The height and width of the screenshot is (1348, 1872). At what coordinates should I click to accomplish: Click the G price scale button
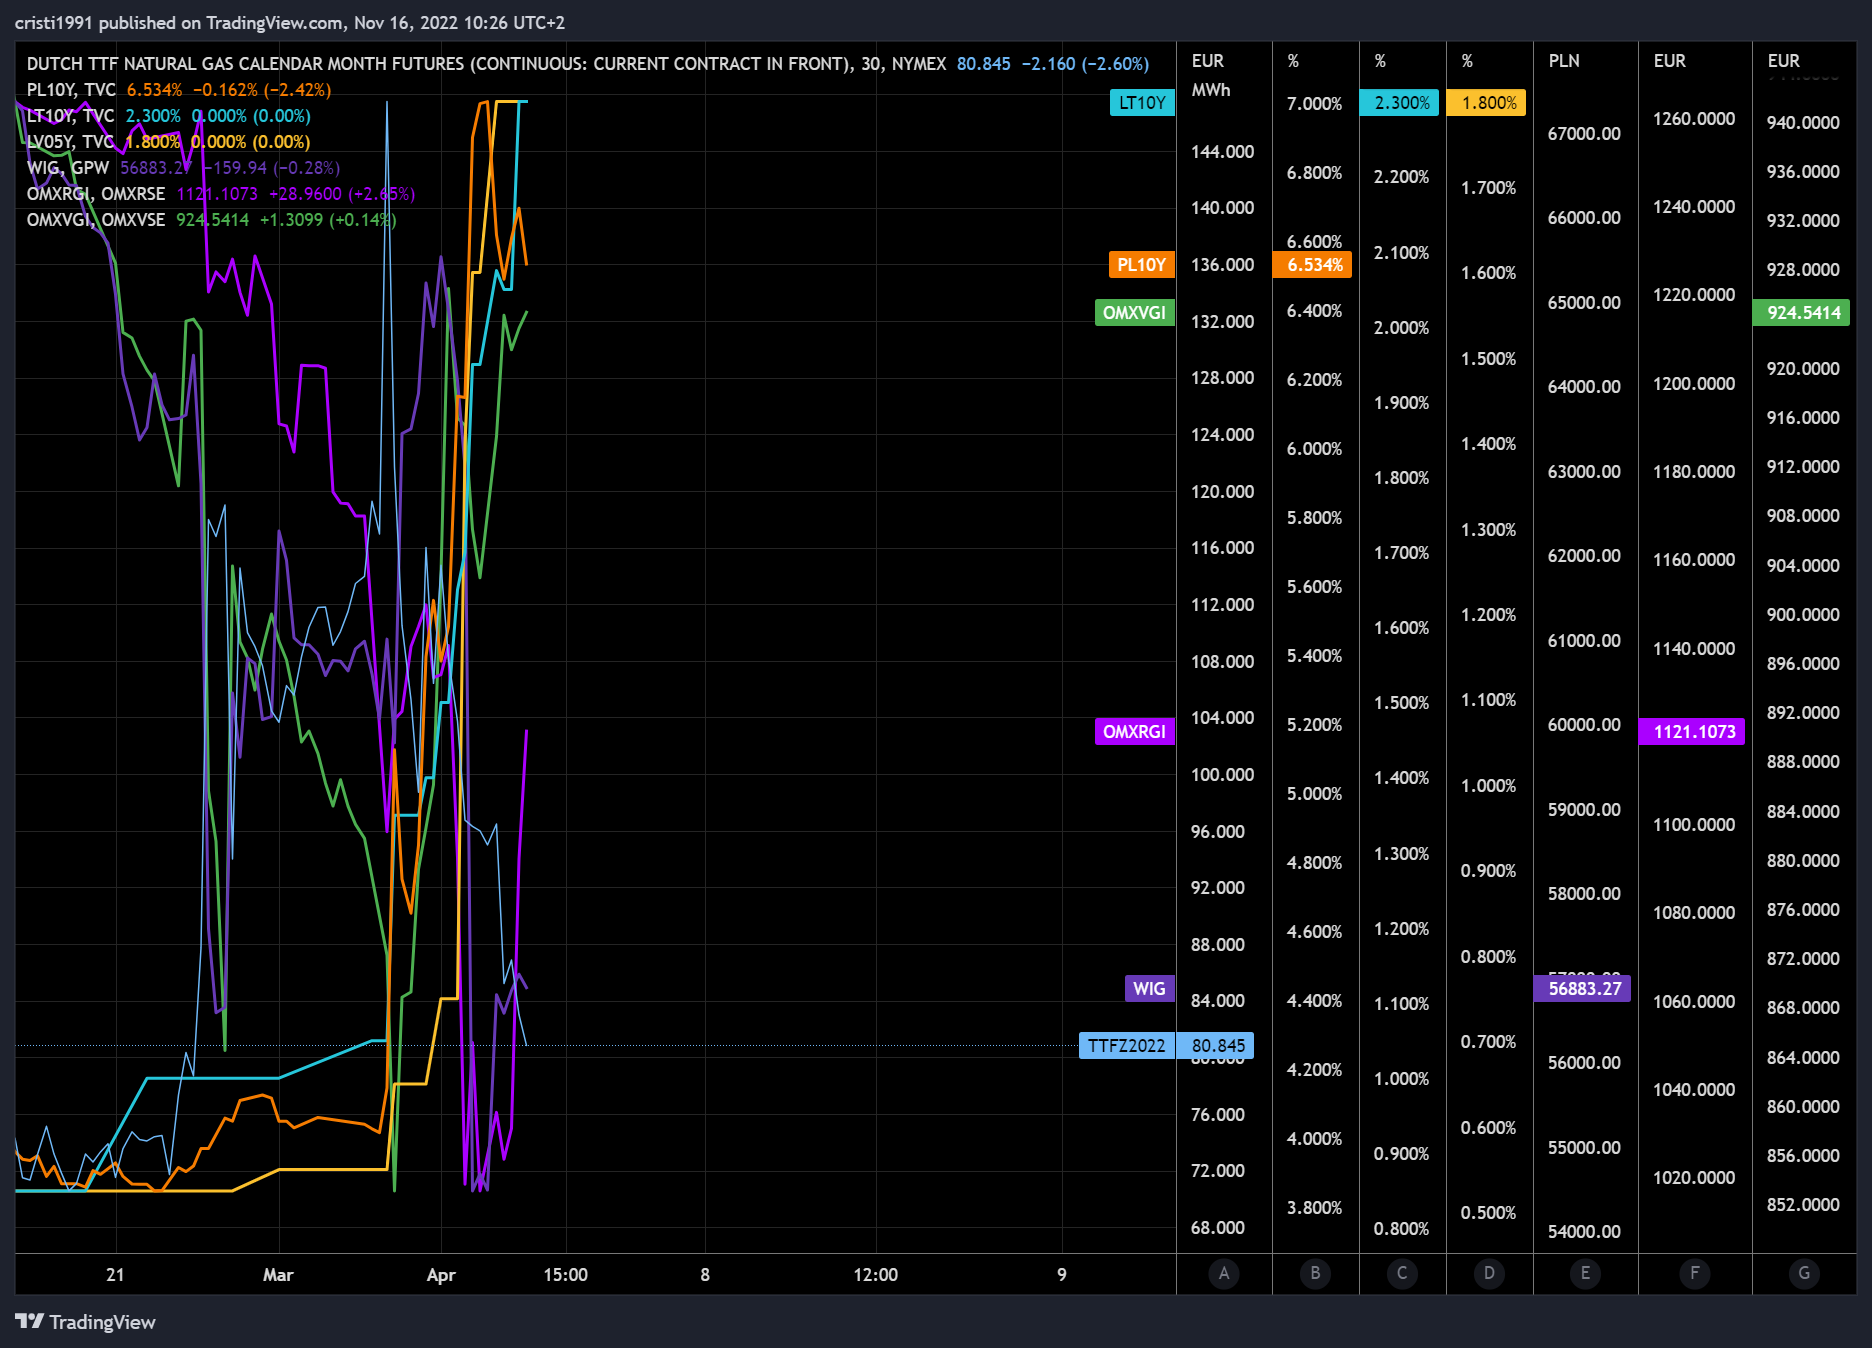point(1804,1274)
